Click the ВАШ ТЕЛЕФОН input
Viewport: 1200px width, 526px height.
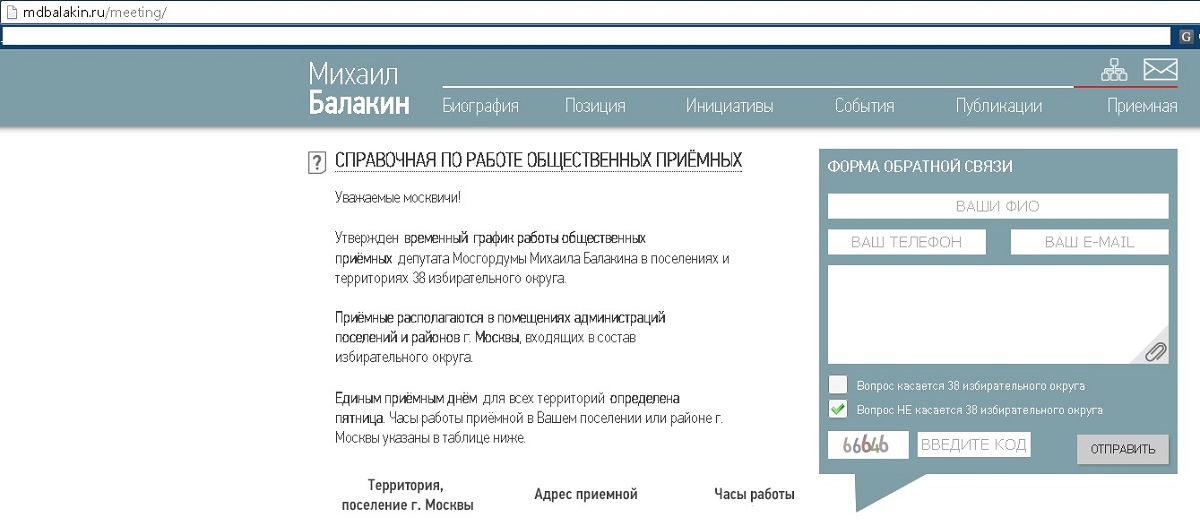pyautogui.click(x=906, y=242)
